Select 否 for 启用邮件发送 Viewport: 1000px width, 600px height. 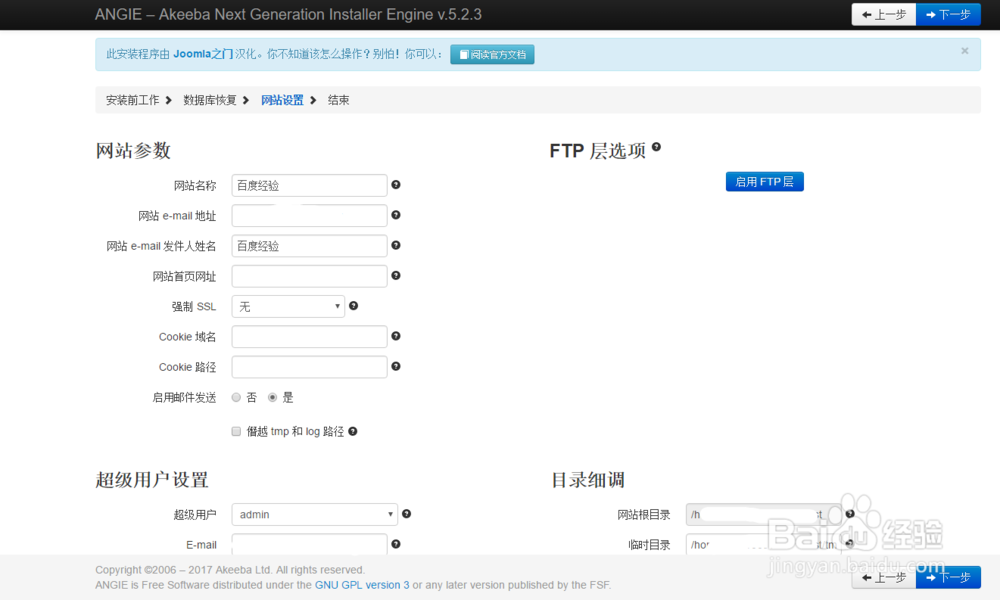pos(235,397)
